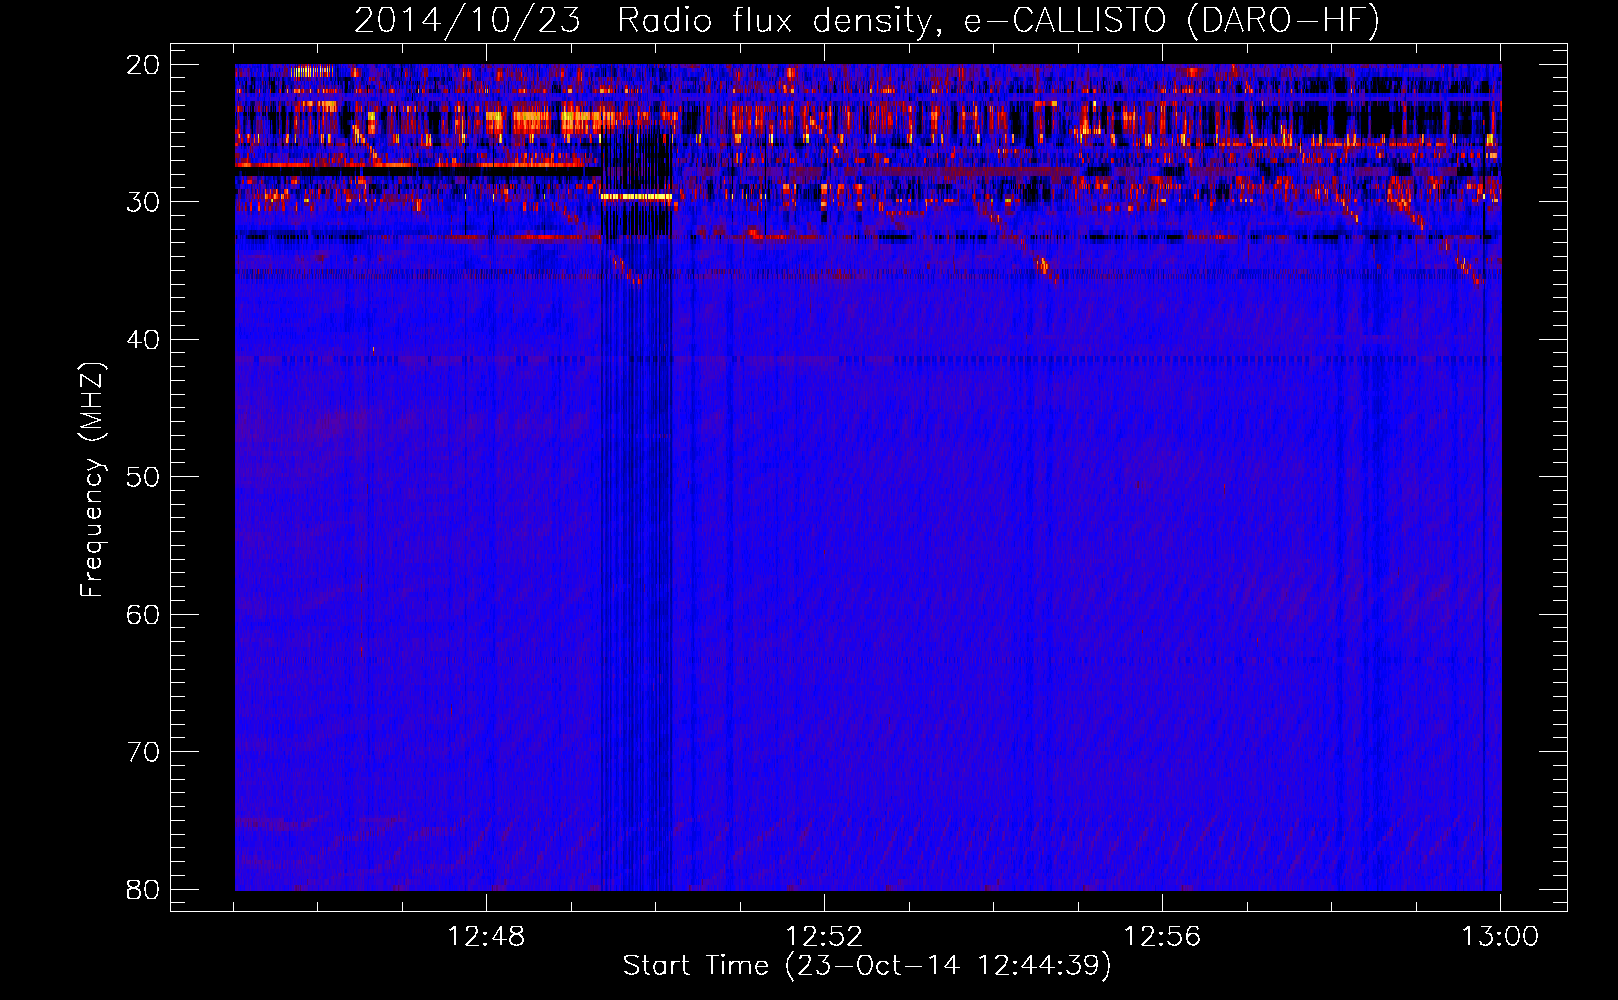The image size is (1618, 1000).
Task: Click the 30 frequency tick label
Action: tap(143, 202)
